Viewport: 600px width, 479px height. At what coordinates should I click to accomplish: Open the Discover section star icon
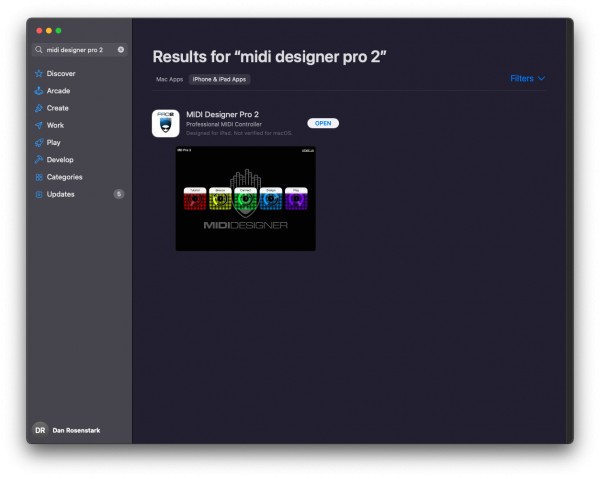click(39, 73)
